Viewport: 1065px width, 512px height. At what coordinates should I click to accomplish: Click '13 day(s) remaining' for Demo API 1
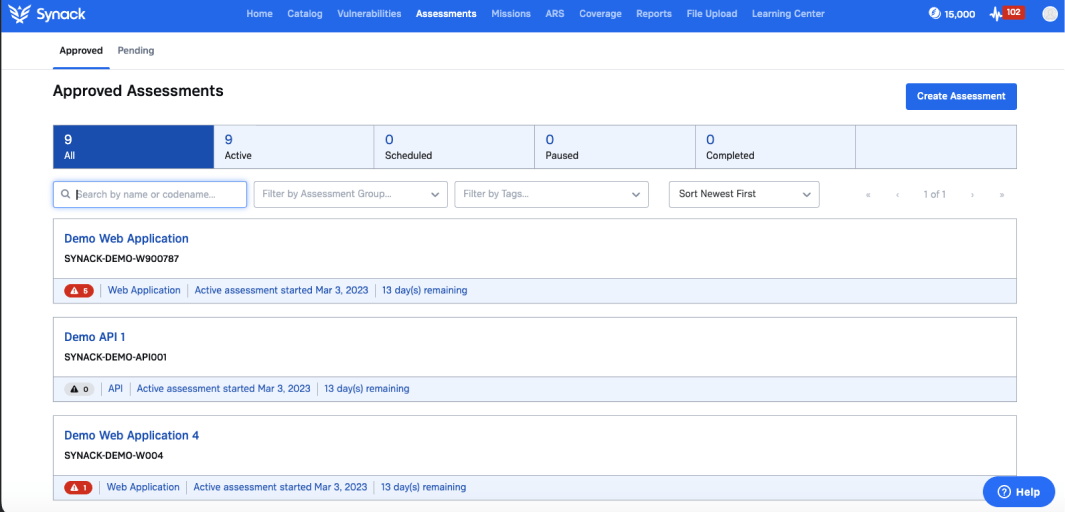(367, 389)
